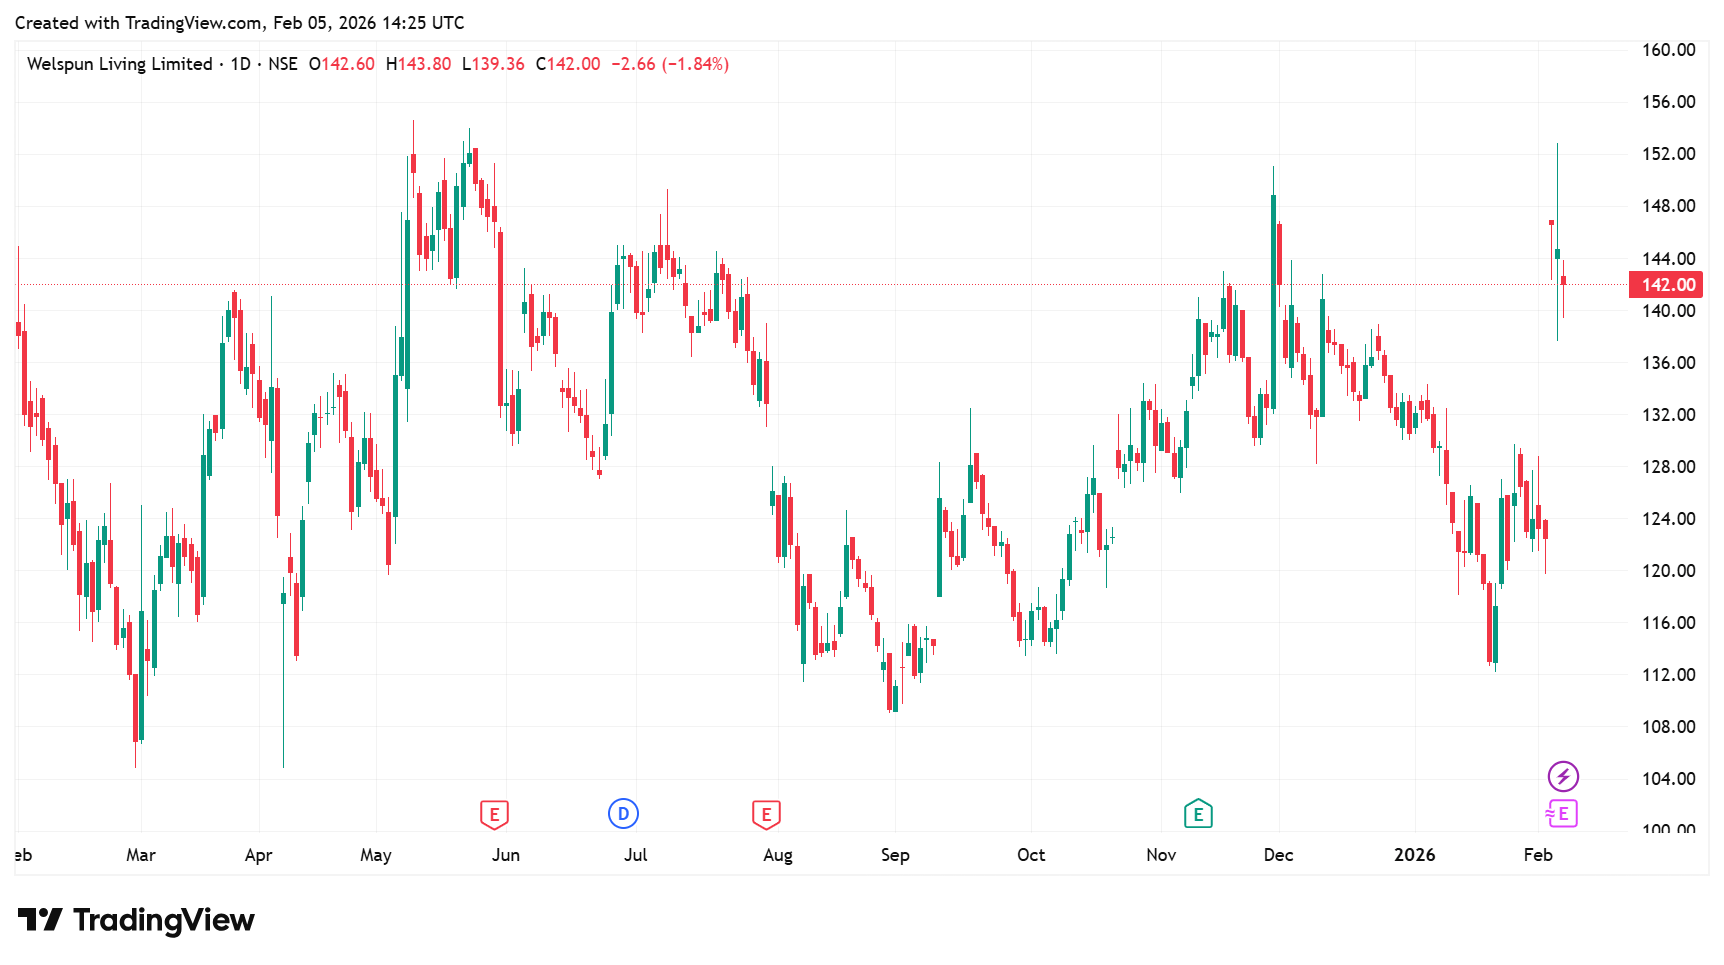Click the 1D interval label
The height and width of the screenshot is (965, 1724).
[x=240, y=64]
